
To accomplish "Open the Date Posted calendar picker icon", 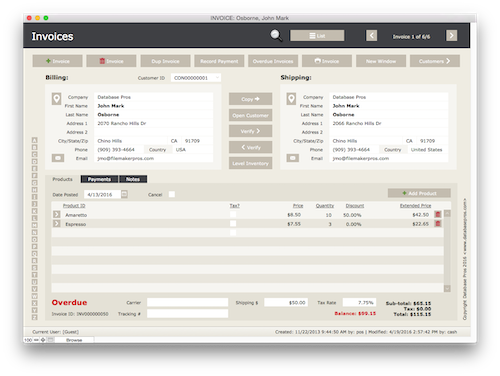I will point(124,194).
